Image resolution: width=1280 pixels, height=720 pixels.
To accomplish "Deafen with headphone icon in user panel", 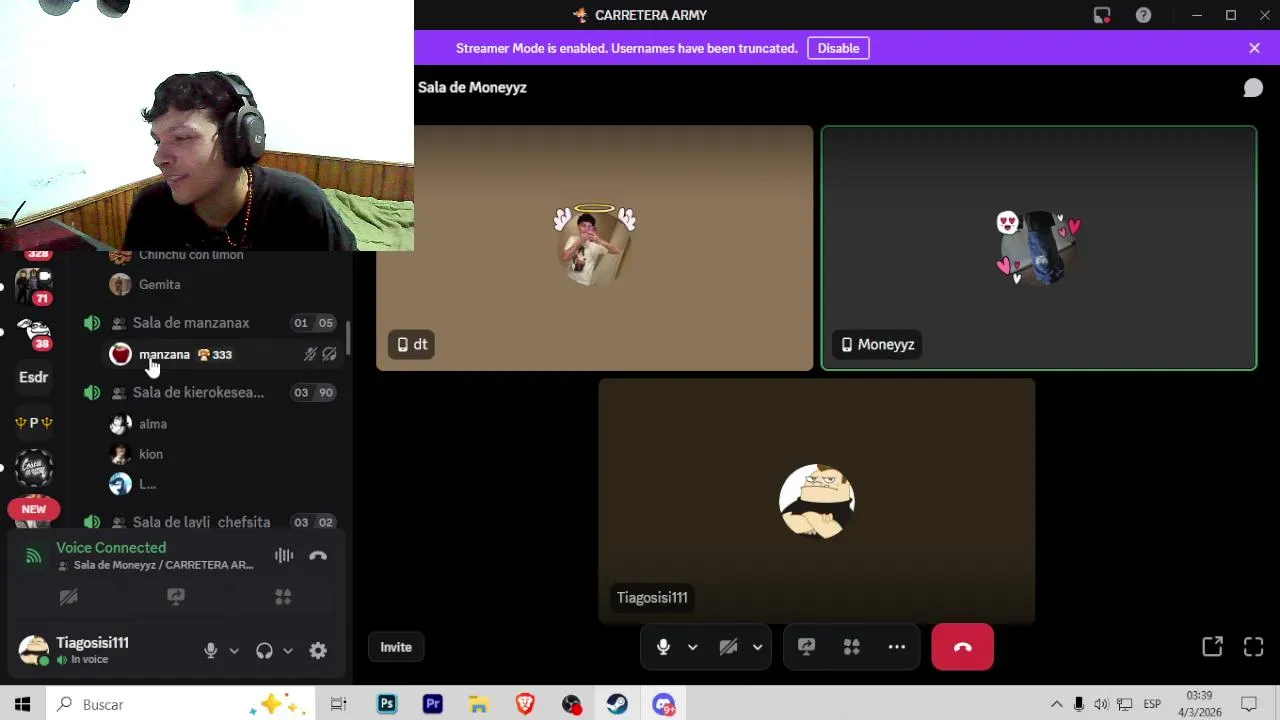I will (264, 650).
